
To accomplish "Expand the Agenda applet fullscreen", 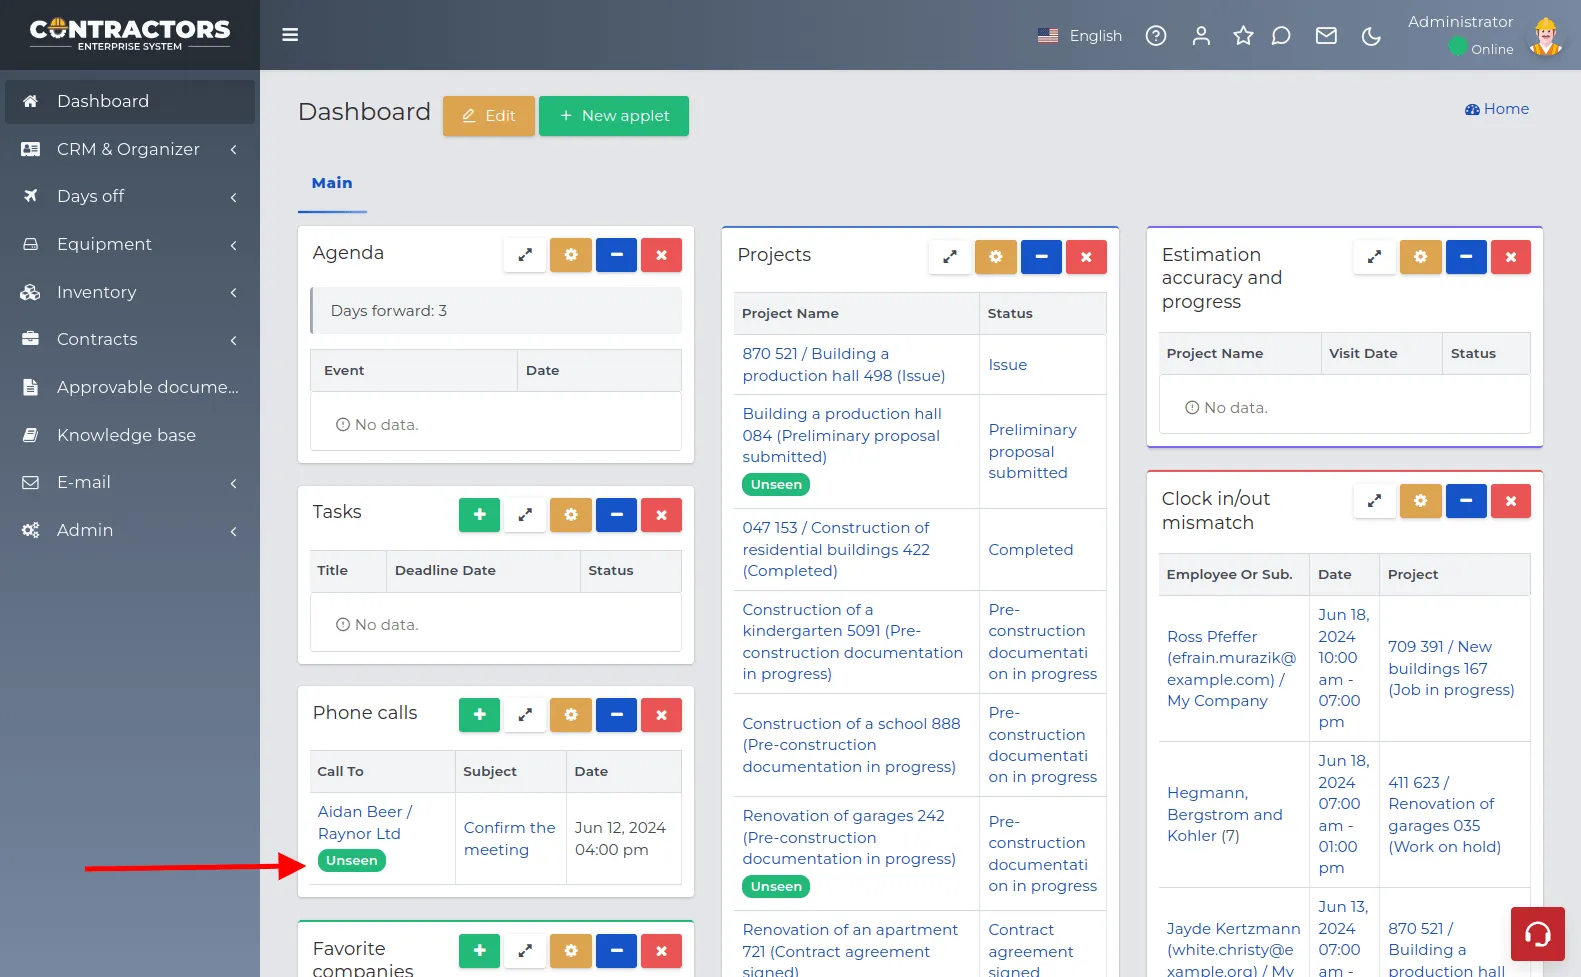I will [525, 255].
